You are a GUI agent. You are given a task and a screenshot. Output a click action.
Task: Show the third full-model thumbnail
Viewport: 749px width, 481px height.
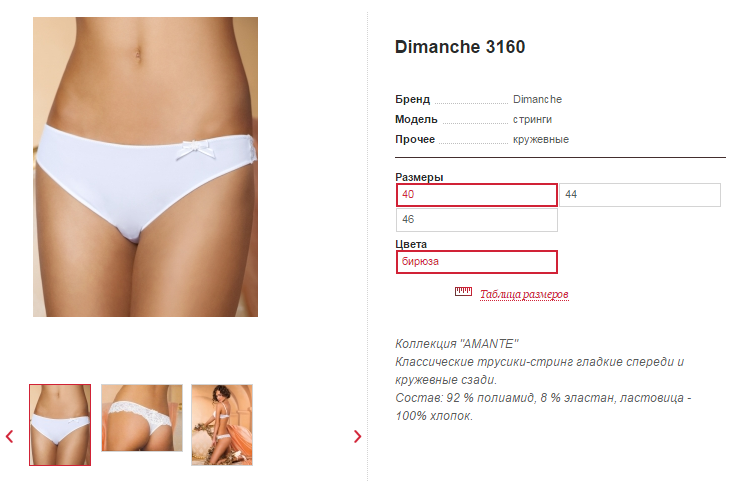[222, 425]
